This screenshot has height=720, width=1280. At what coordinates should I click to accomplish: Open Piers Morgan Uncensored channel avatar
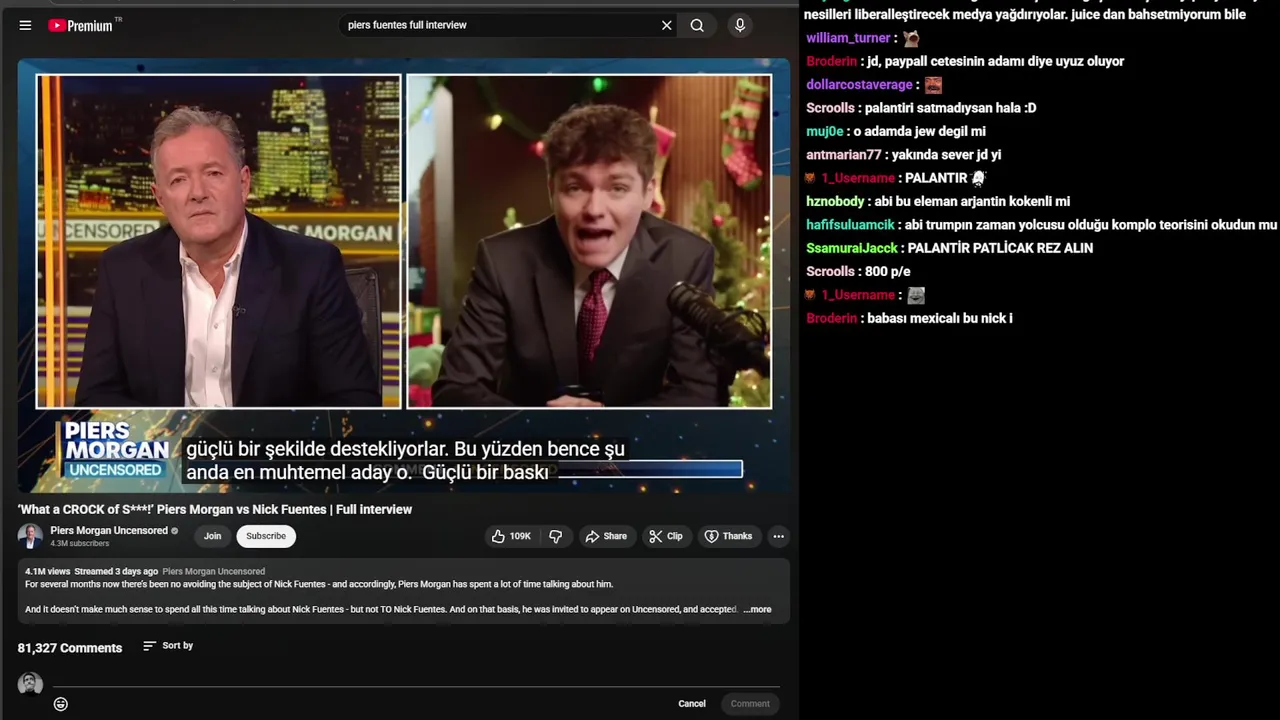tap(30, 536)
